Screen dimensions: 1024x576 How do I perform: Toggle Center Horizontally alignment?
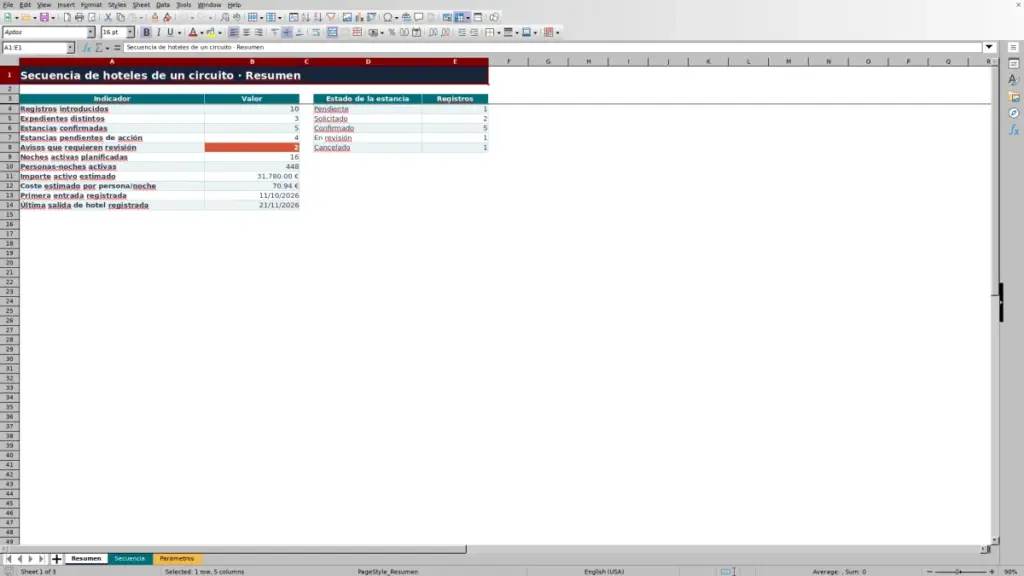pyautogui.click(x=246, y=33)
